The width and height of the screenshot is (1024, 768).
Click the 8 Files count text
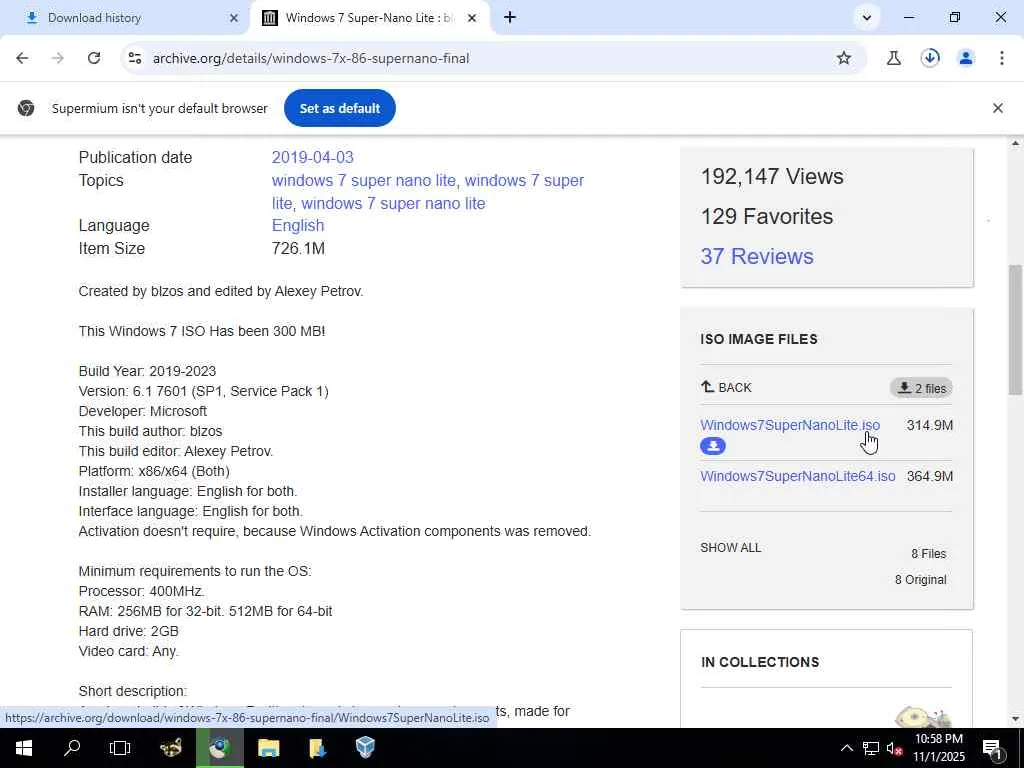click(928, 554)
